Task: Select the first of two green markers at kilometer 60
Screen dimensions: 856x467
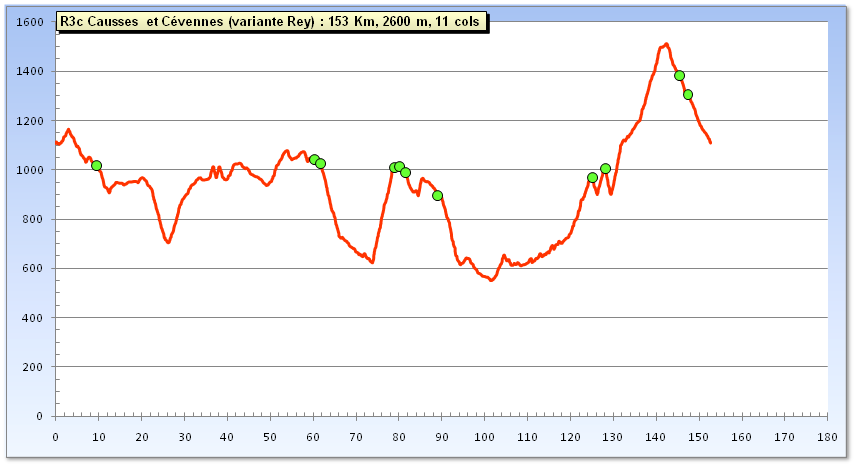Action: 314,159
